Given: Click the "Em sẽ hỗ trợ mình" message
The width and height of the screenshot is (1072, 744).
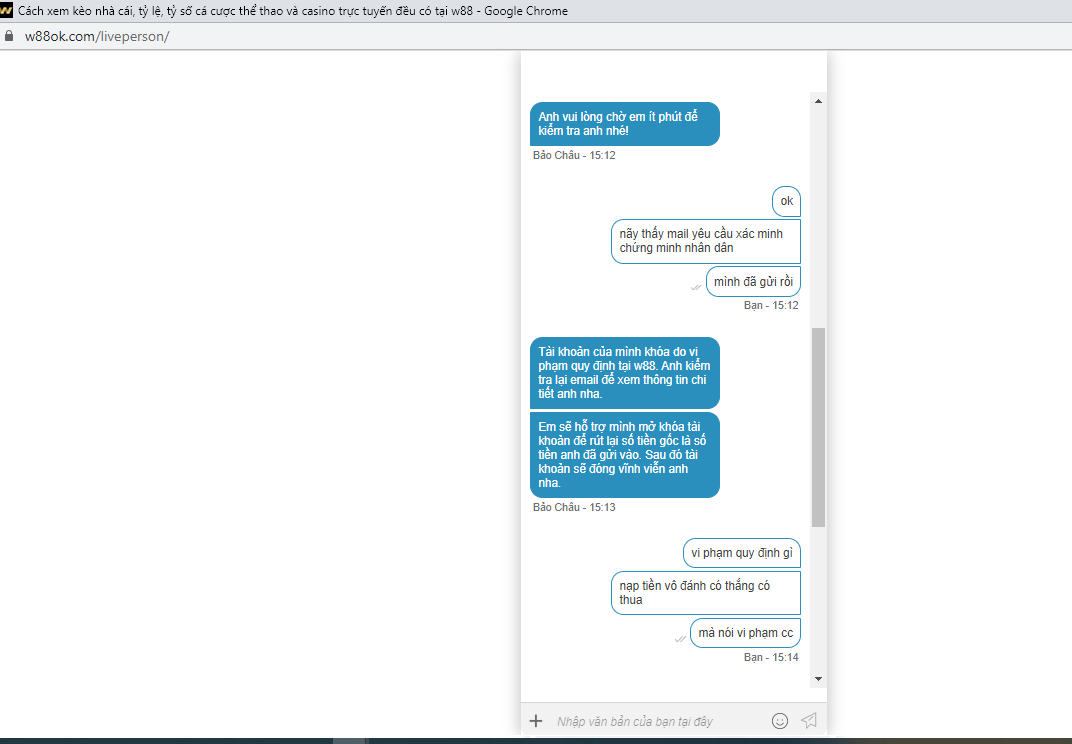Looking at the screenshot, I should click(624, 454).
